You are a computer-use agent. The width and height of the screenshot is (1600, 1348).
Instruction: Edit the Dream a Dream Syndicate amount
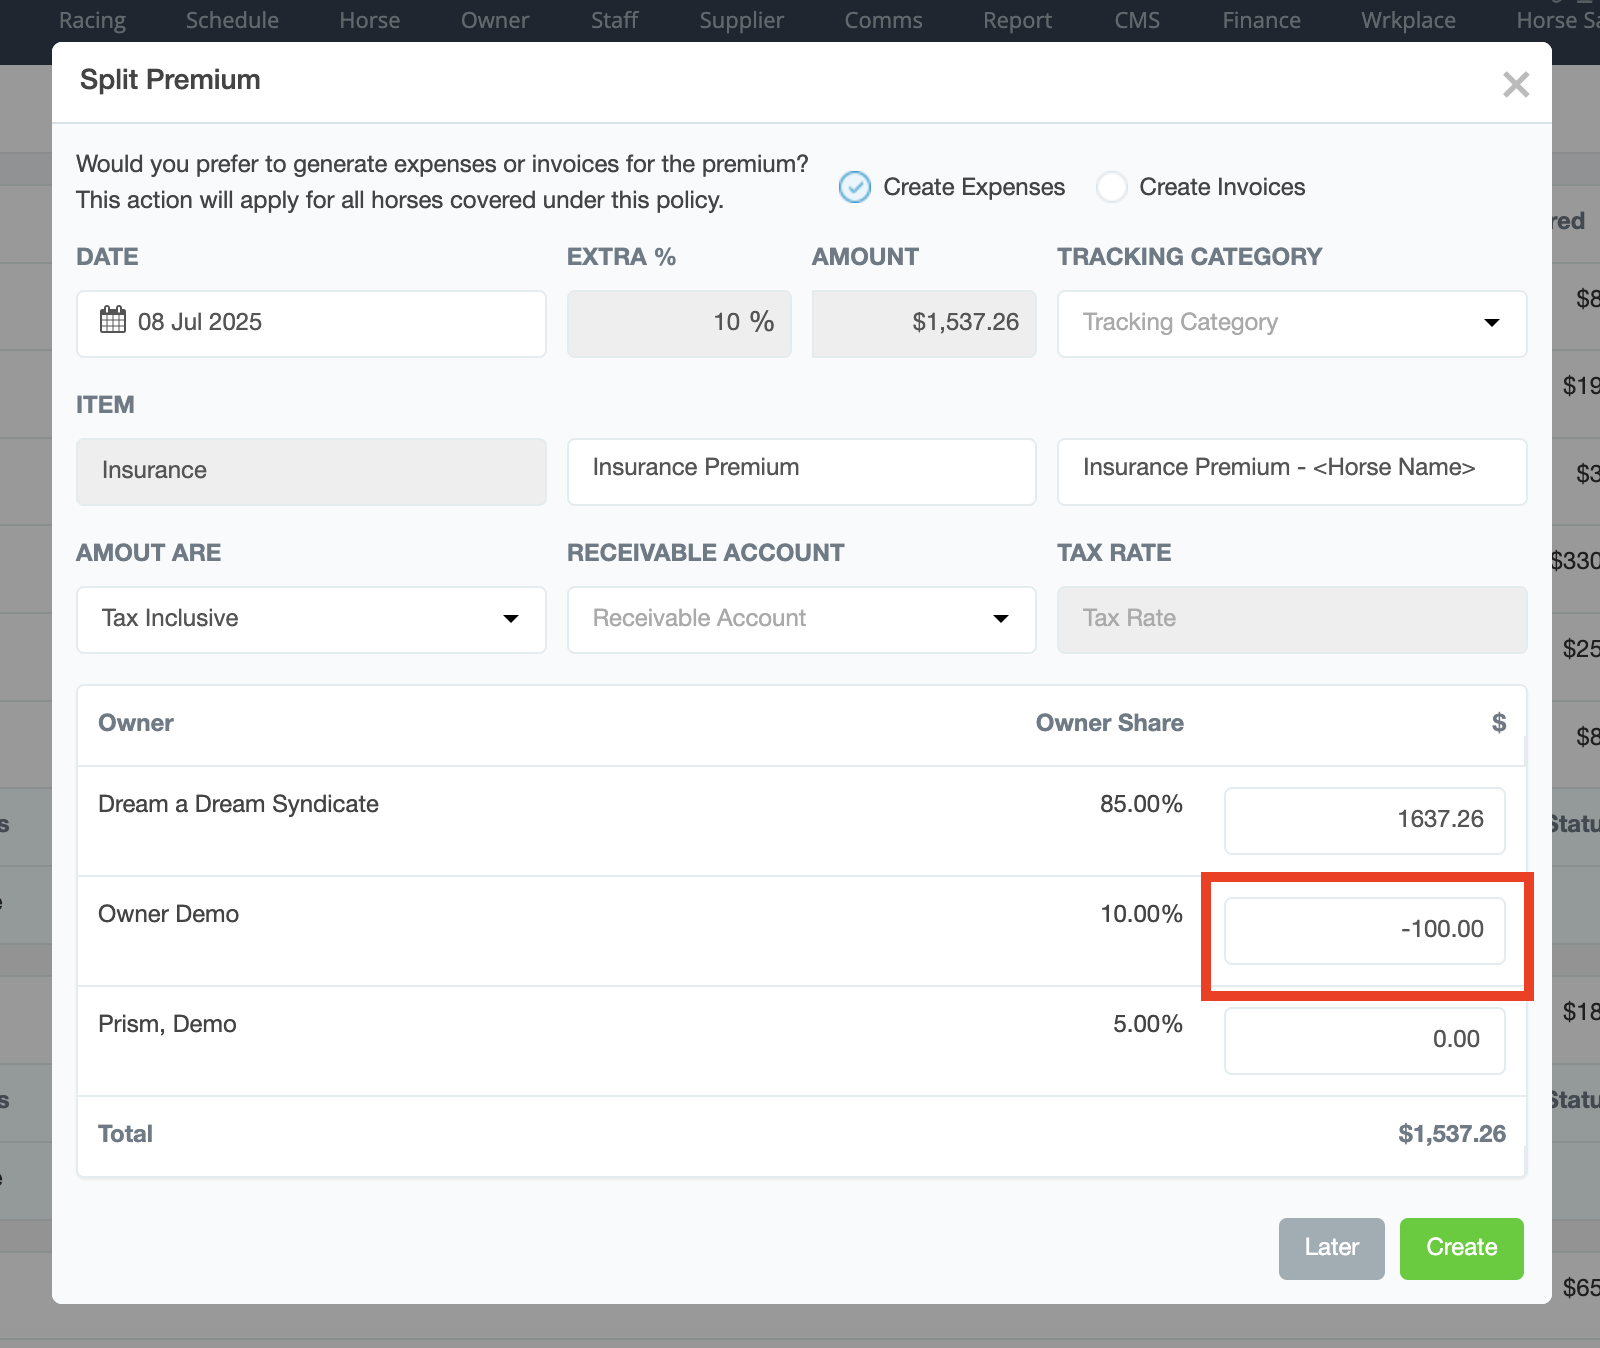[1364, 820]
